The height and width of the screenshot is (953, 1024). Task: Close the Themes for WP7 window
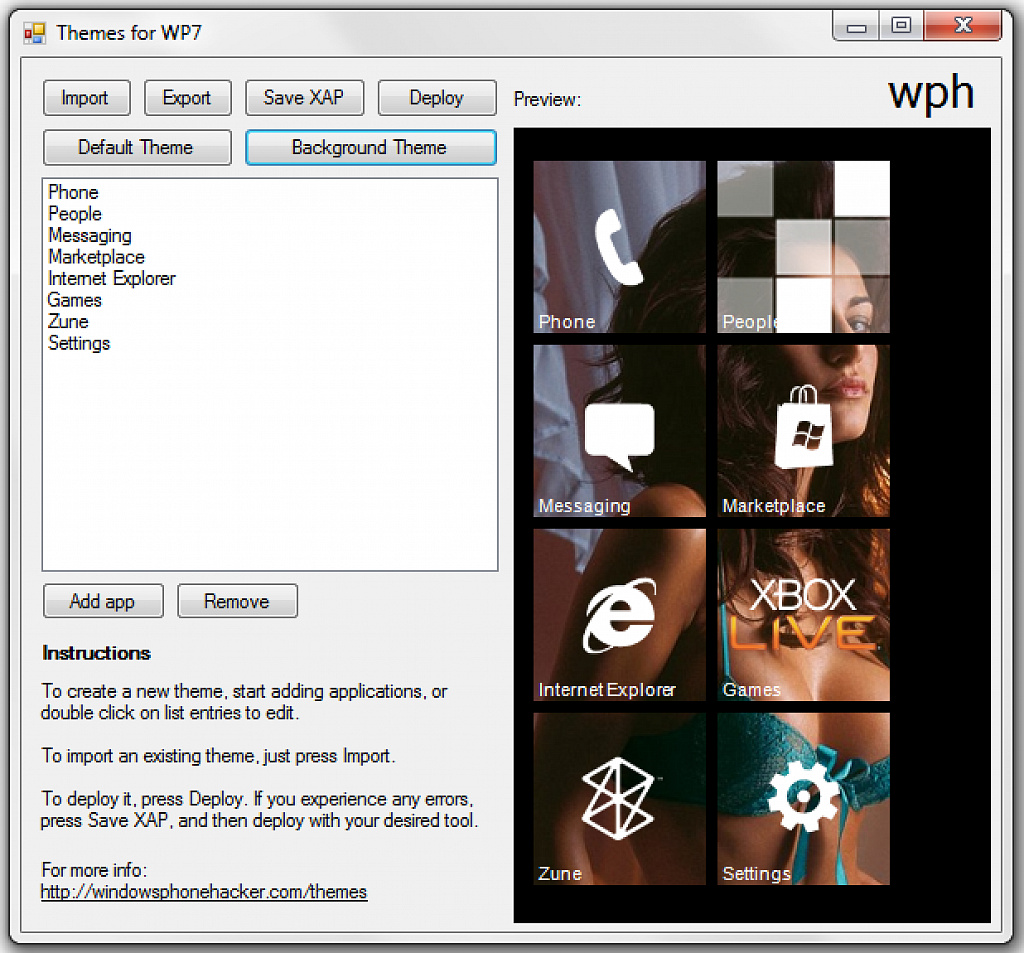coord(963,26)
